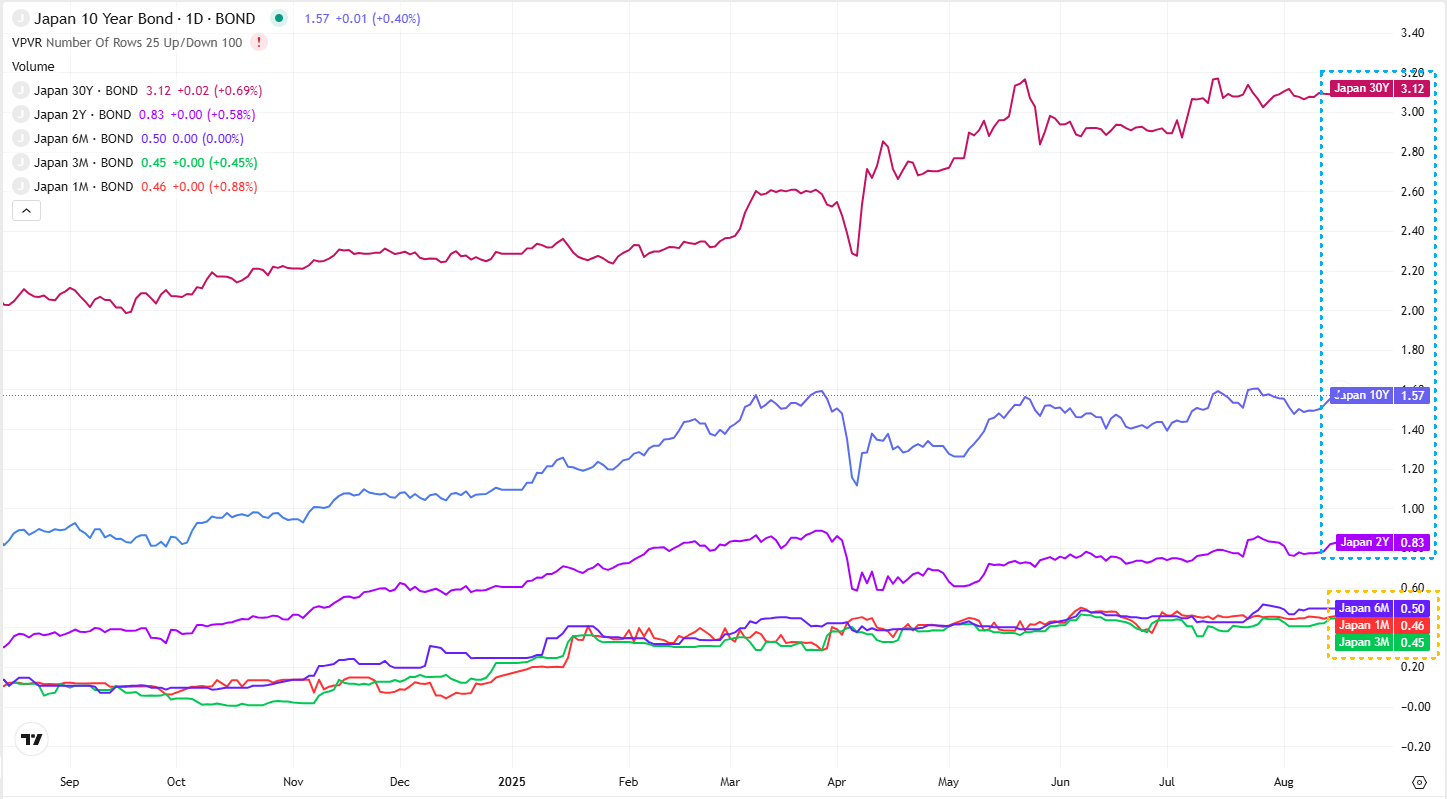Image resolution: width=1447 pixels, height=799 pixels.
Task: Select the Volume indicator legend entry
Action: tap(33, 66)
